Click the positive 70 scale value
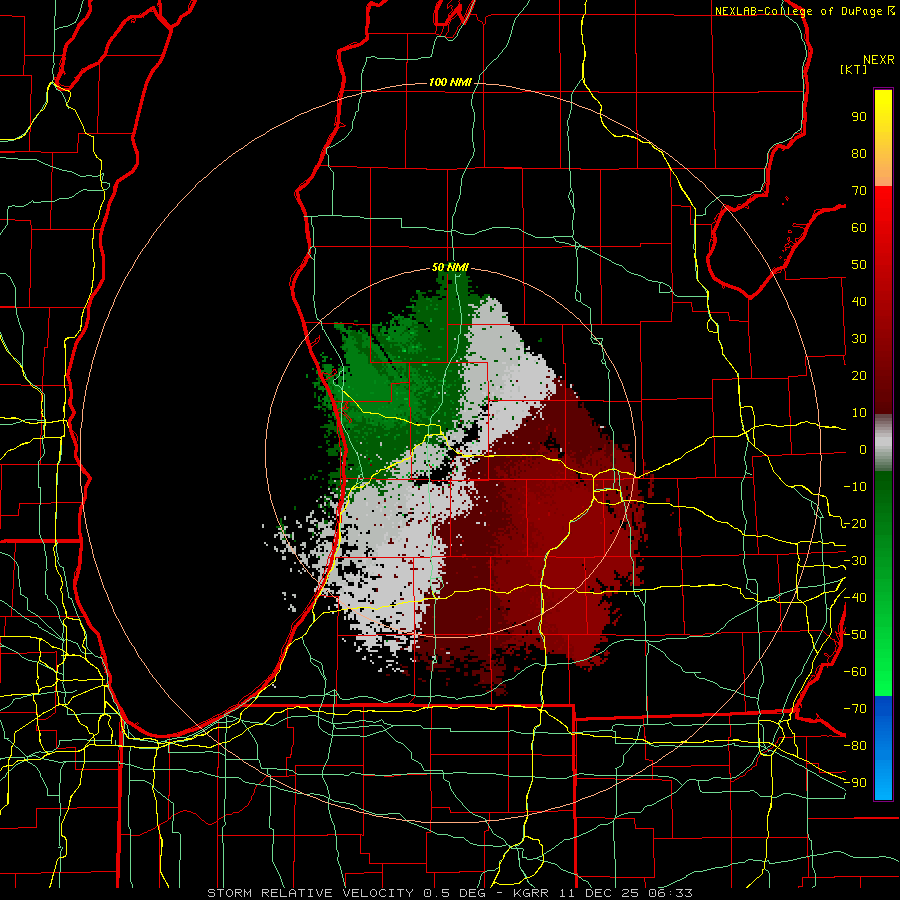The width and height of the screenshot is (900, 900). point(859,191)
